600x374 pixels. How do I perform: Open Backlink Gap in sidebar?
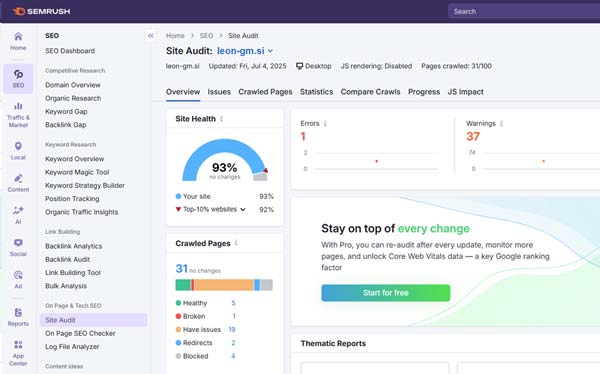65,125
